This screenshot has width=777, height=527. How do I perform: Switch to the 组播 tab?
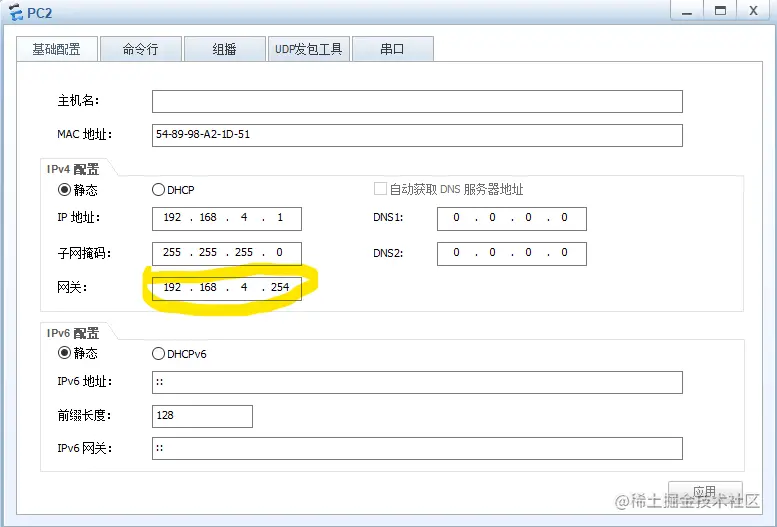[224, 49]
